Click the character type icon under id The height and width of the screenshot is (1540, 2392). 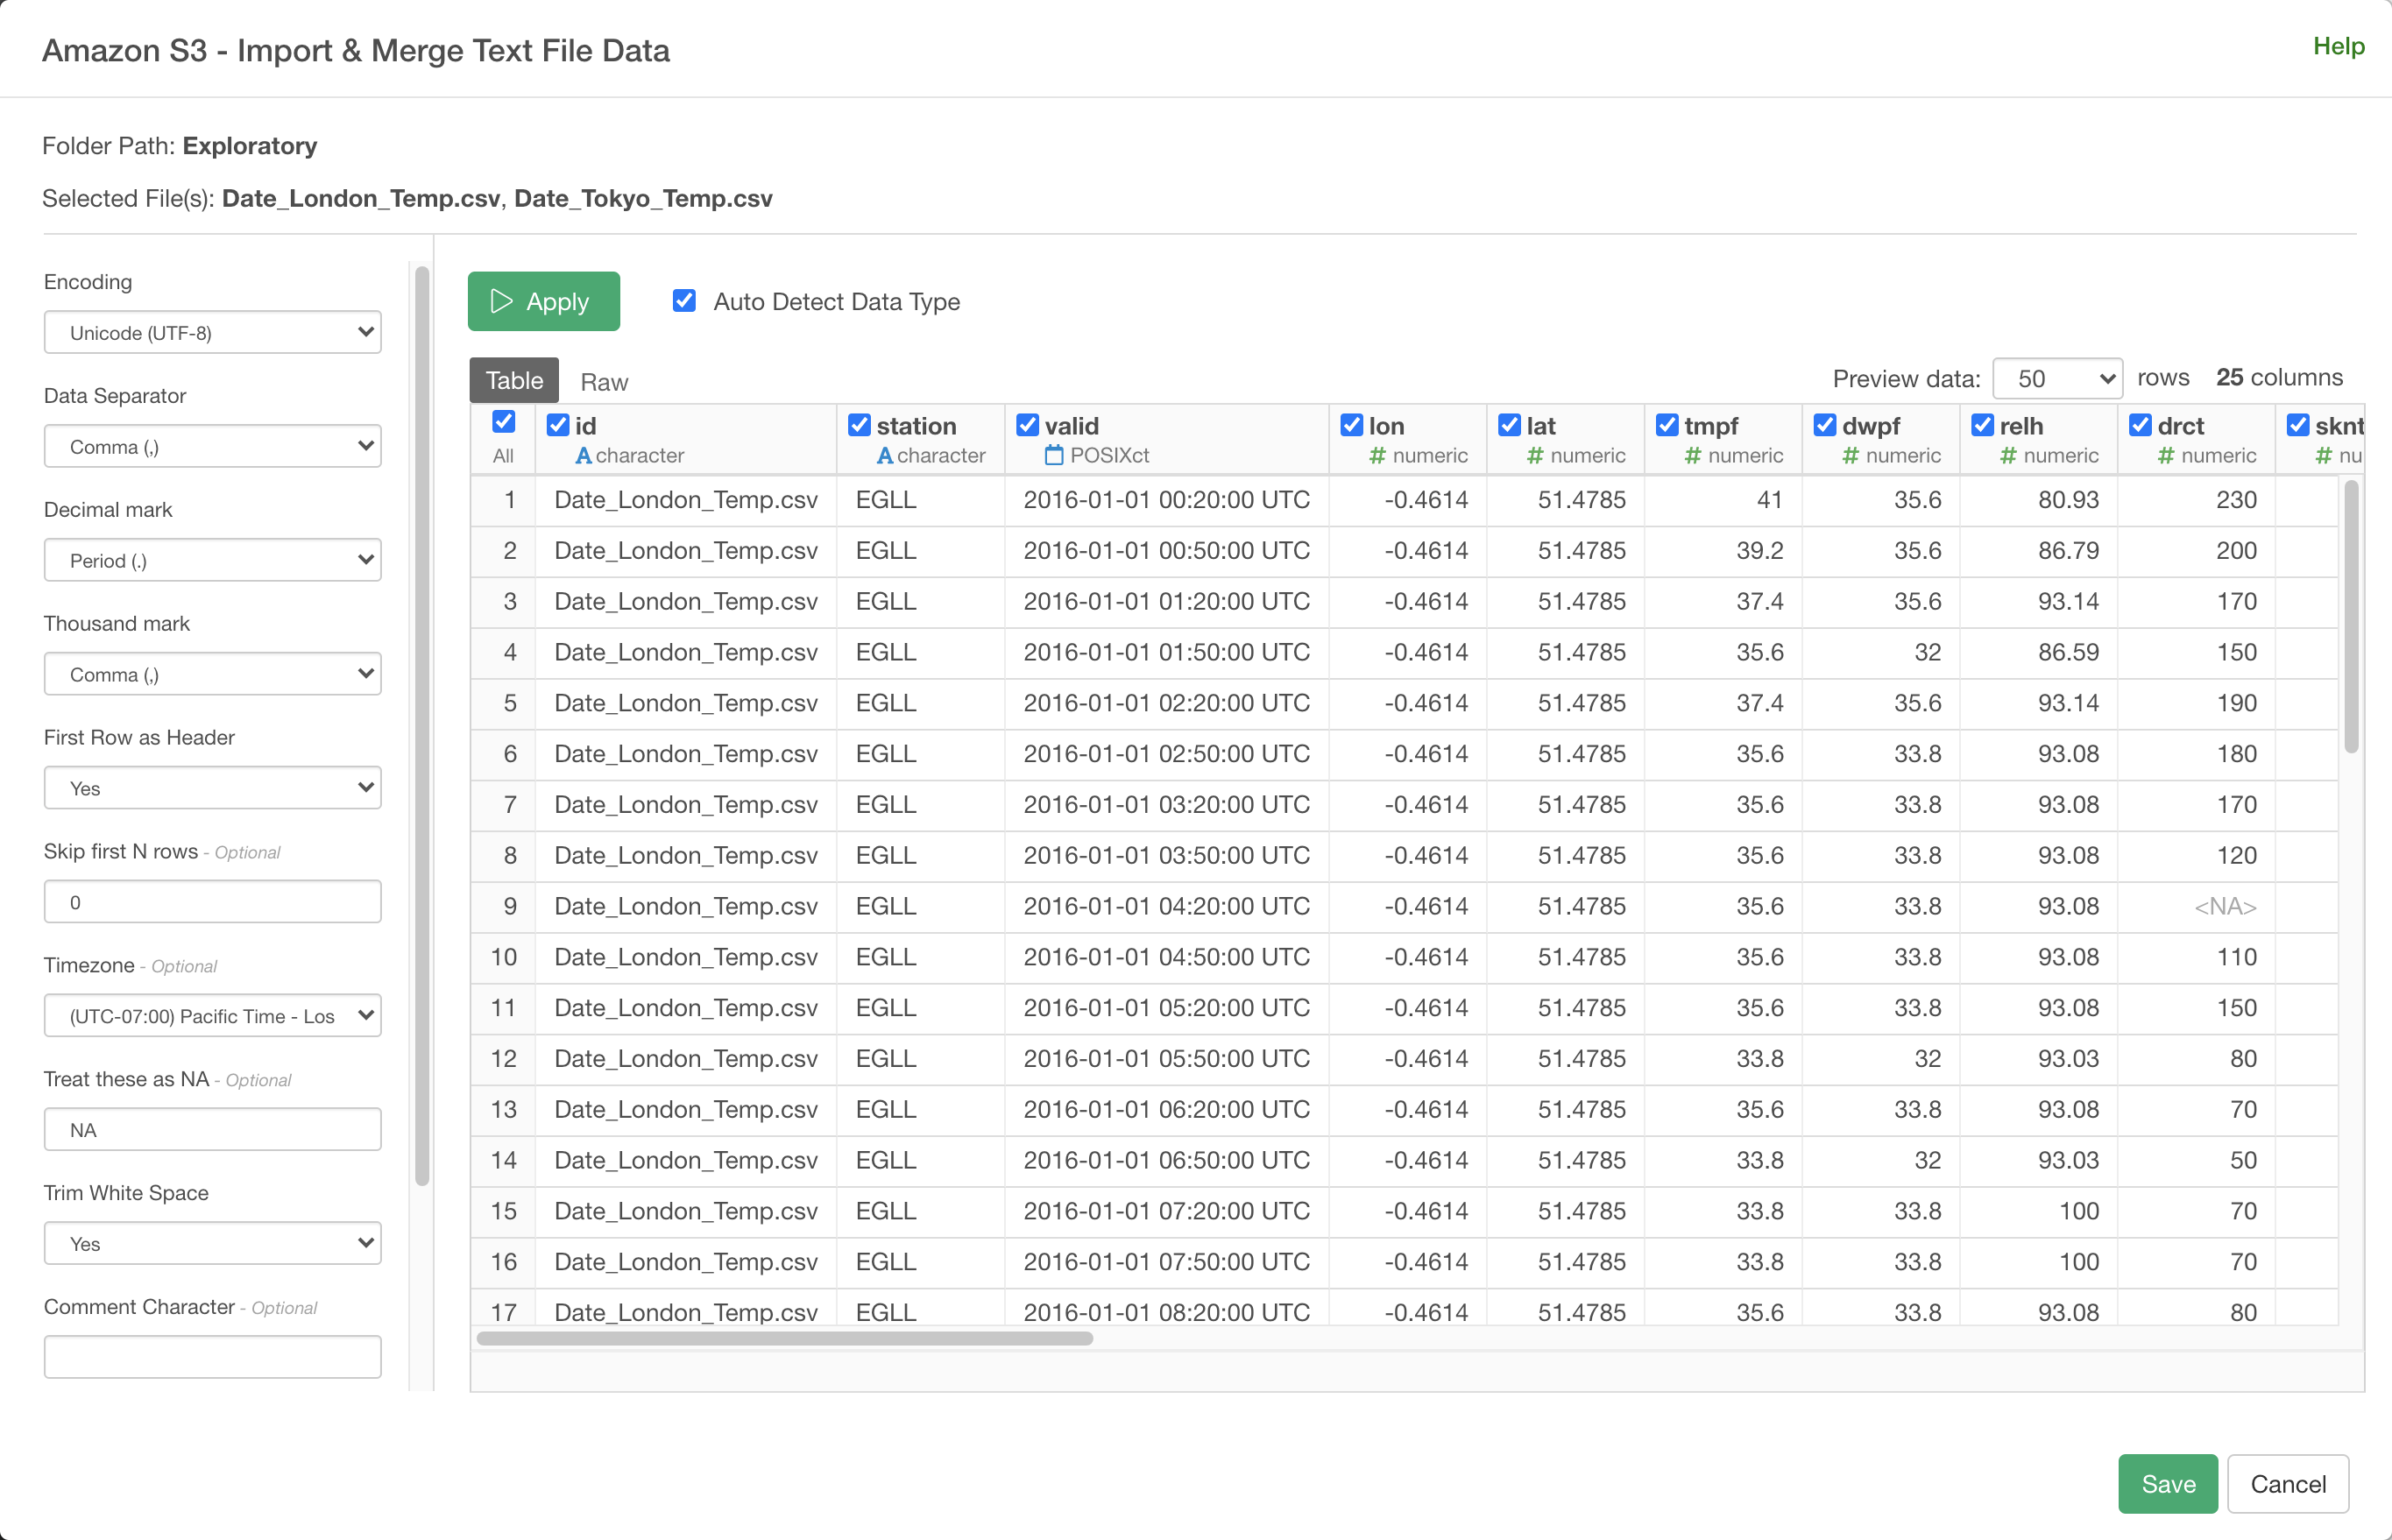click(x=583, y=456)
